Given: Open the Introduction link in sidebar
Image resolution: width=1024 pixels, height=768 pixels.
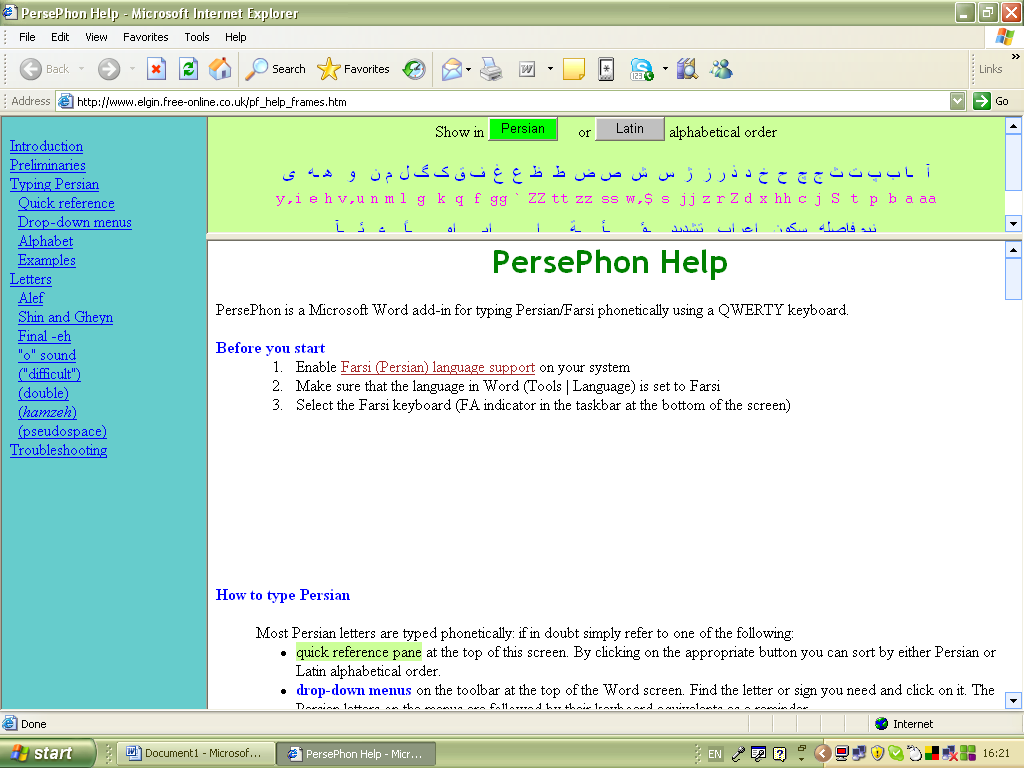Looking at the screenshot, I should click(46, 146).
